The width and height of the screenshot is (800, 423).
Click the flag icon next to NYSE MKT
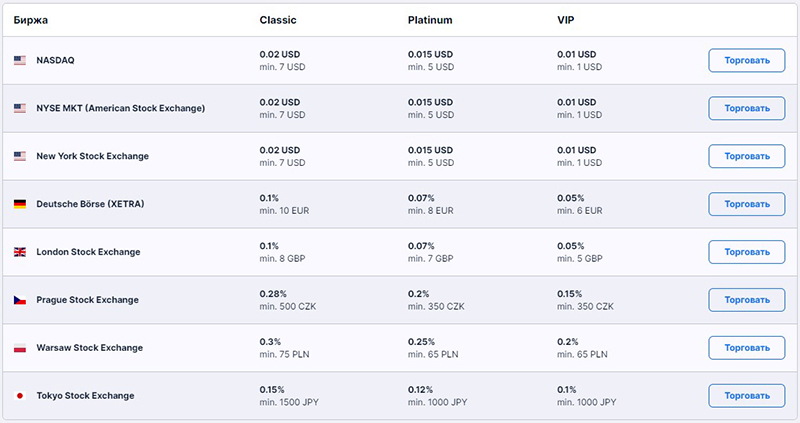[x=20, y=108]
